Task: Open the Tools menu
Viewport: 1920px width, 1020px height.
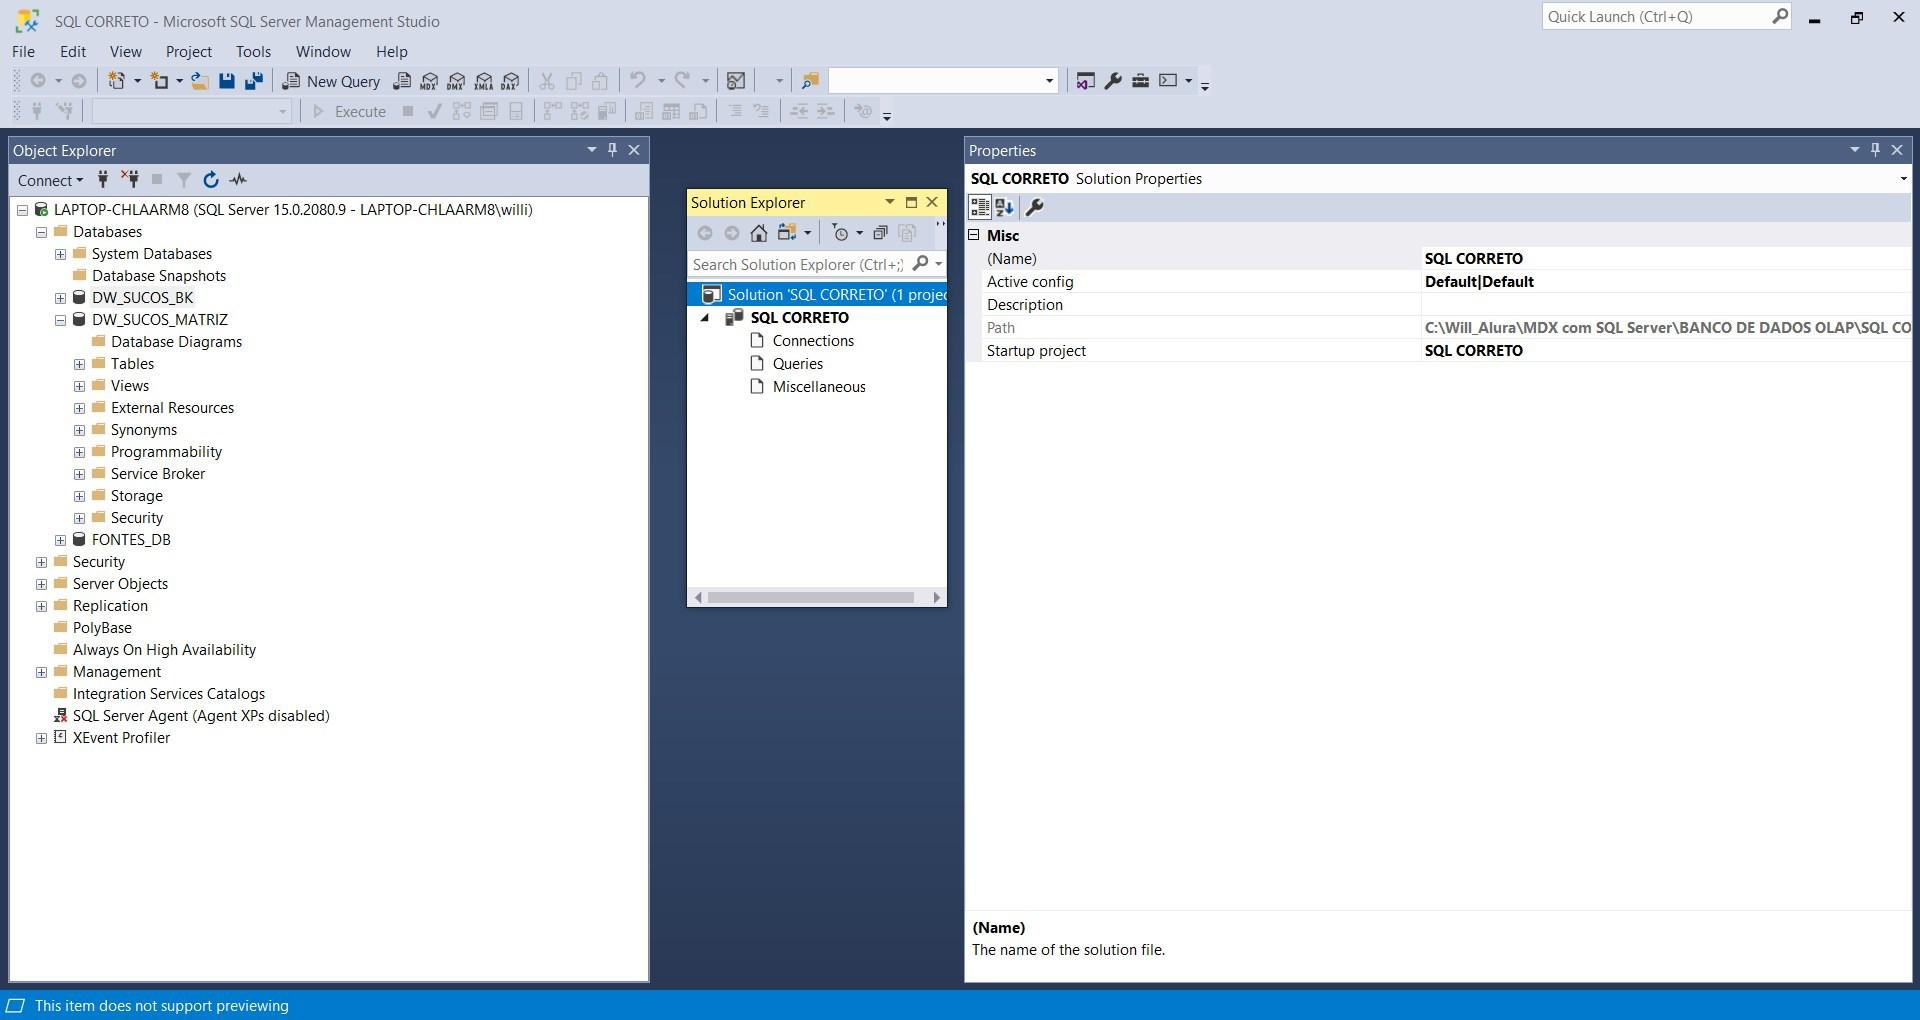Action: pyautogui.click(x=253, y=51)
